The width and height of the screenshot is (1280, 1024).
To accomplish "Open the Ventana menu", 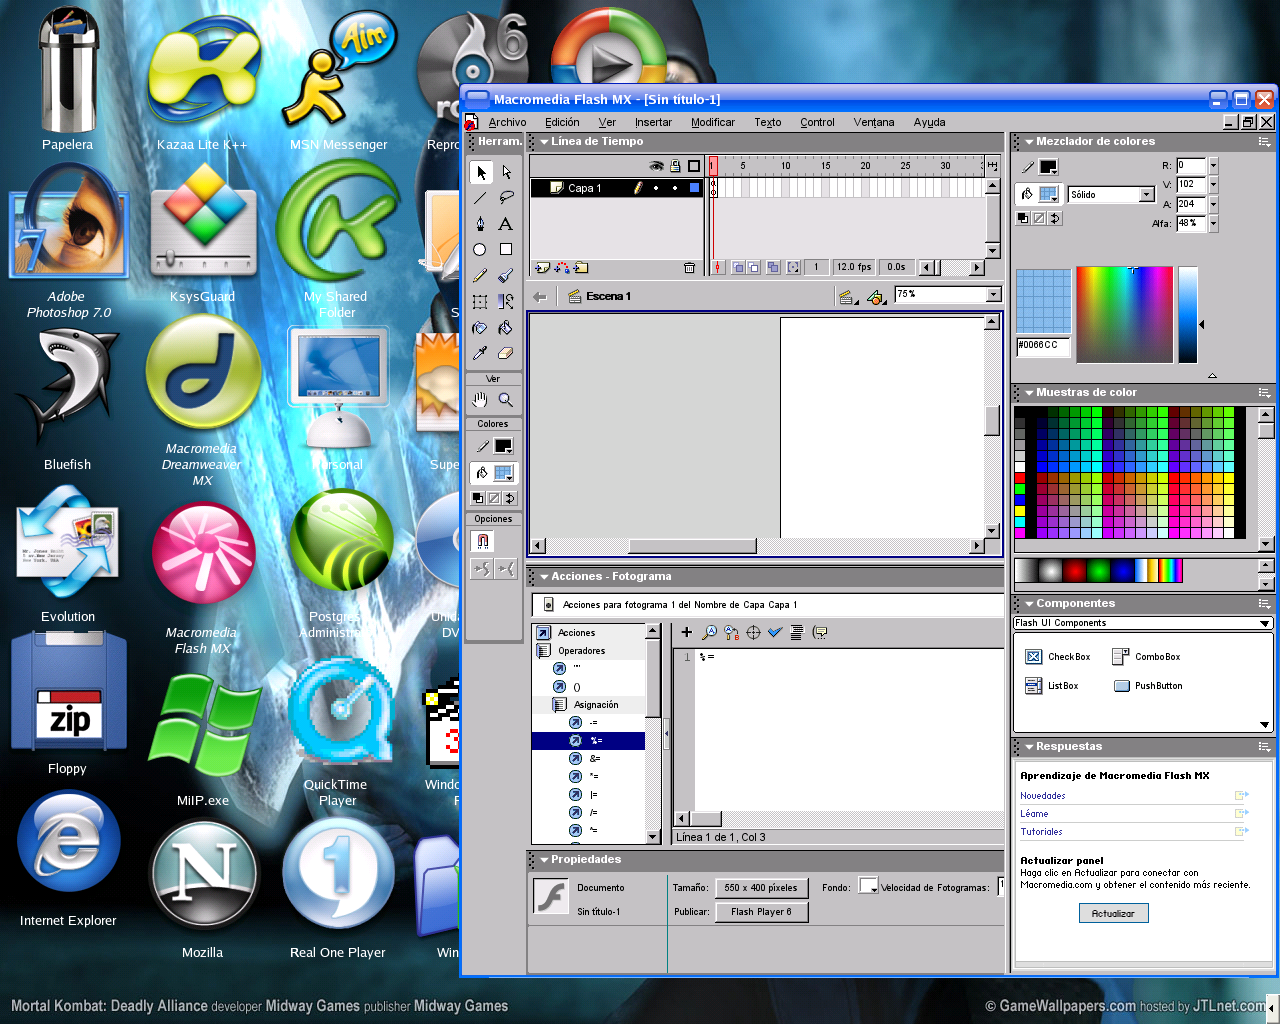I will tap(874, 122).
